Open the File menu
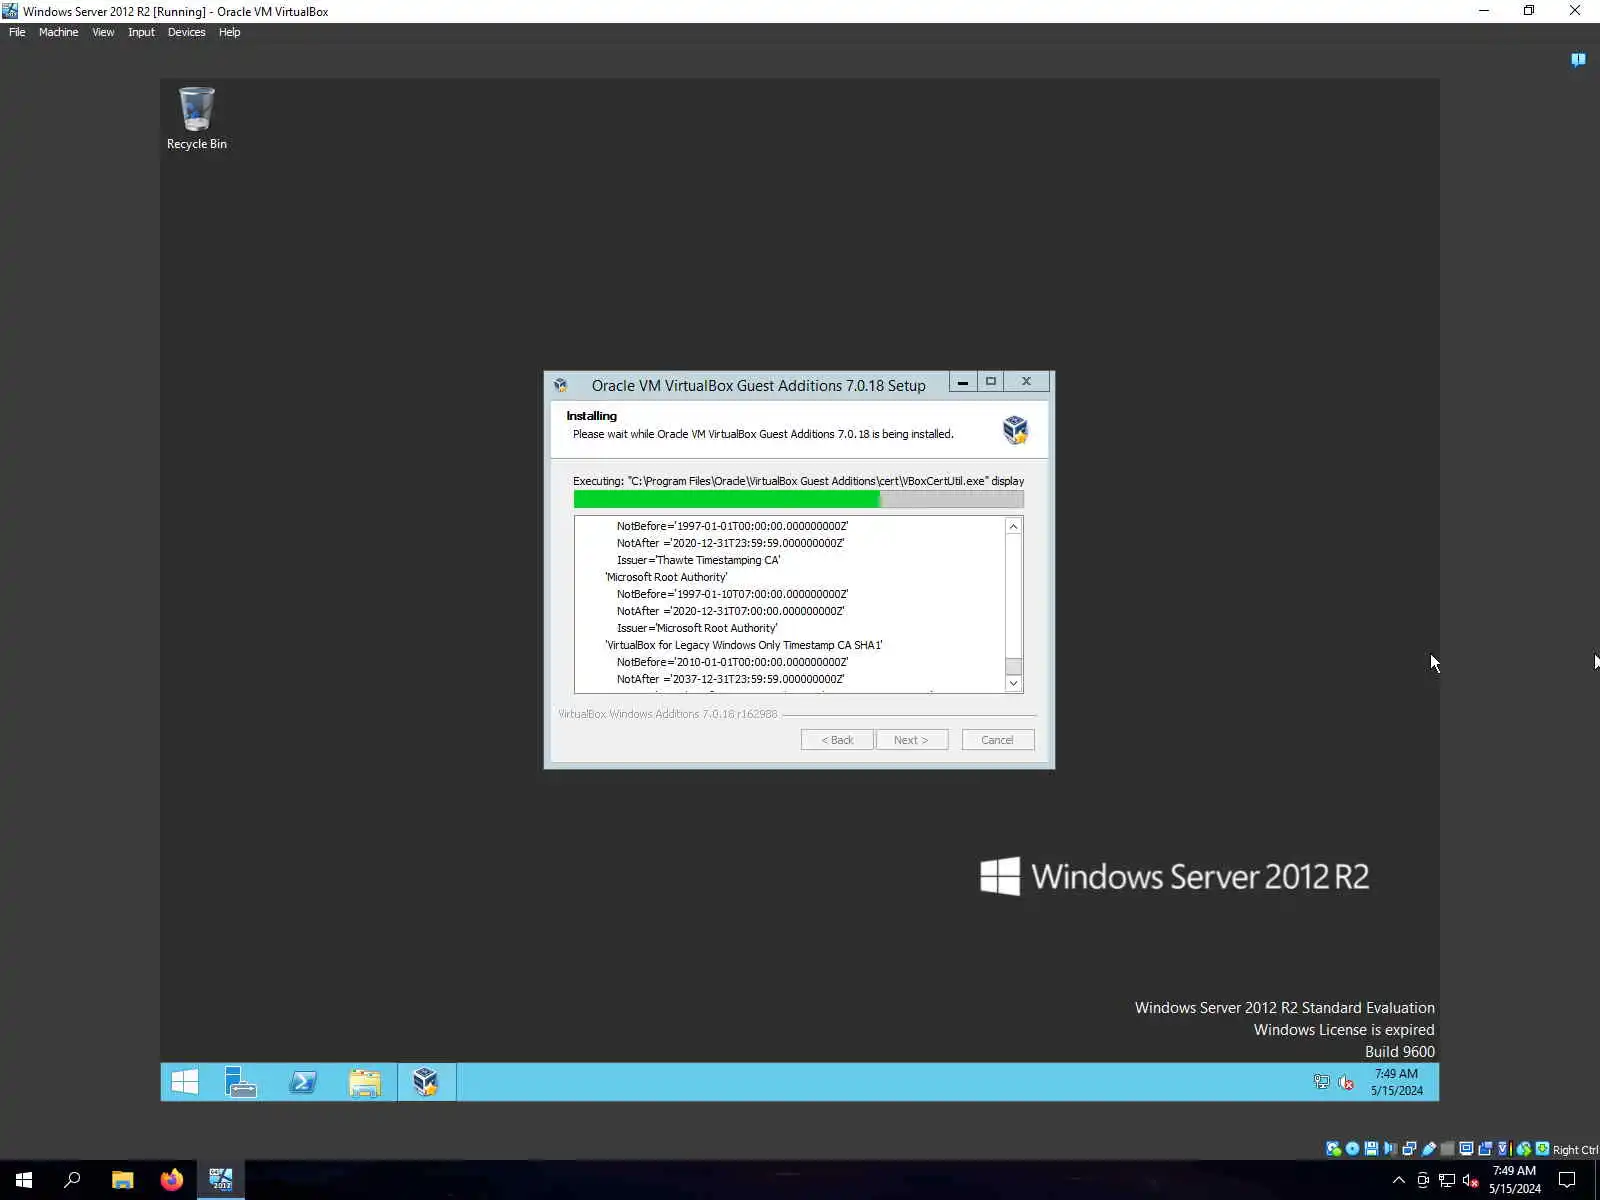Screen dimensions: 1600x1200 click(17, 32)
